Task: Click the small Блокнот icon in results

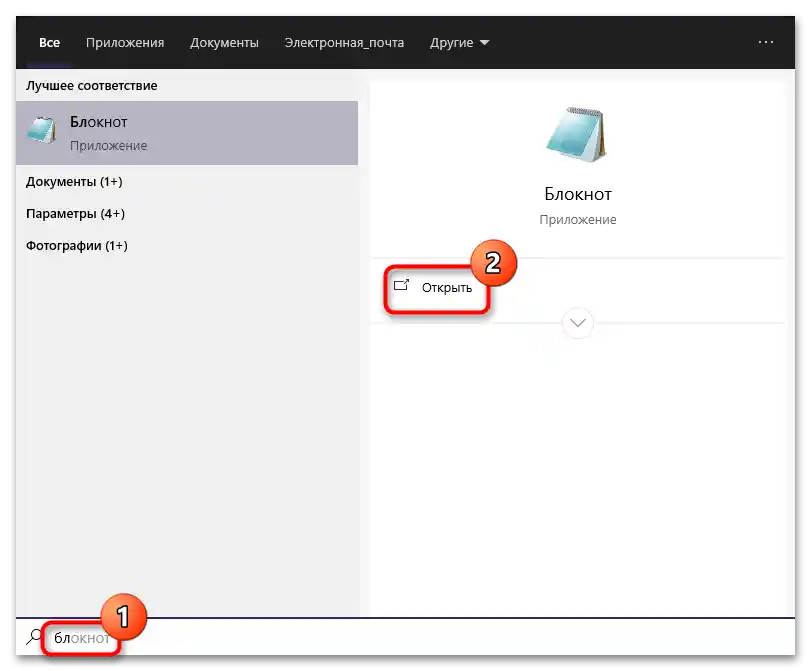Action: point(41,130)
